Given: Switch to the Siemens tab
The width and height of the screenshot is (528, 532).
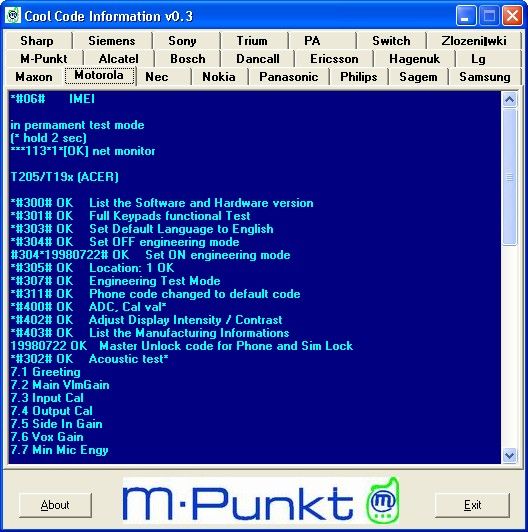Looking at the screenshot, I should (x=112, y=41).
